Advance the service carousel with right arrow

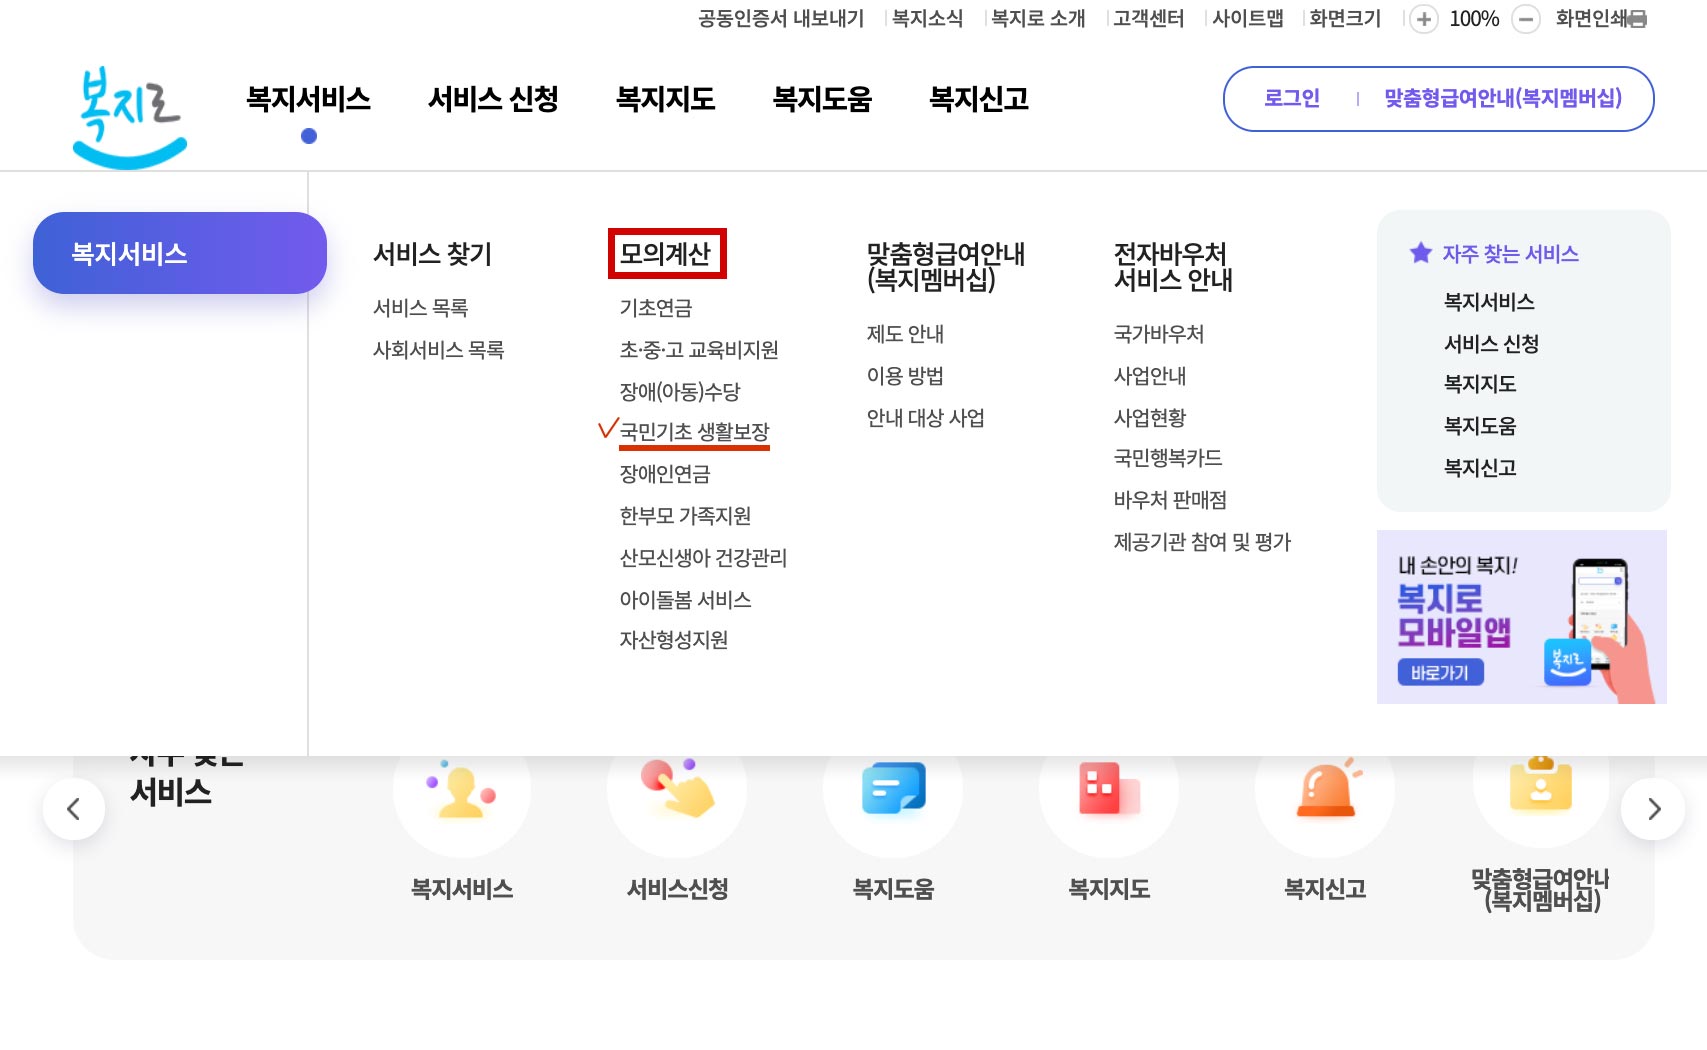(1653, 809)
